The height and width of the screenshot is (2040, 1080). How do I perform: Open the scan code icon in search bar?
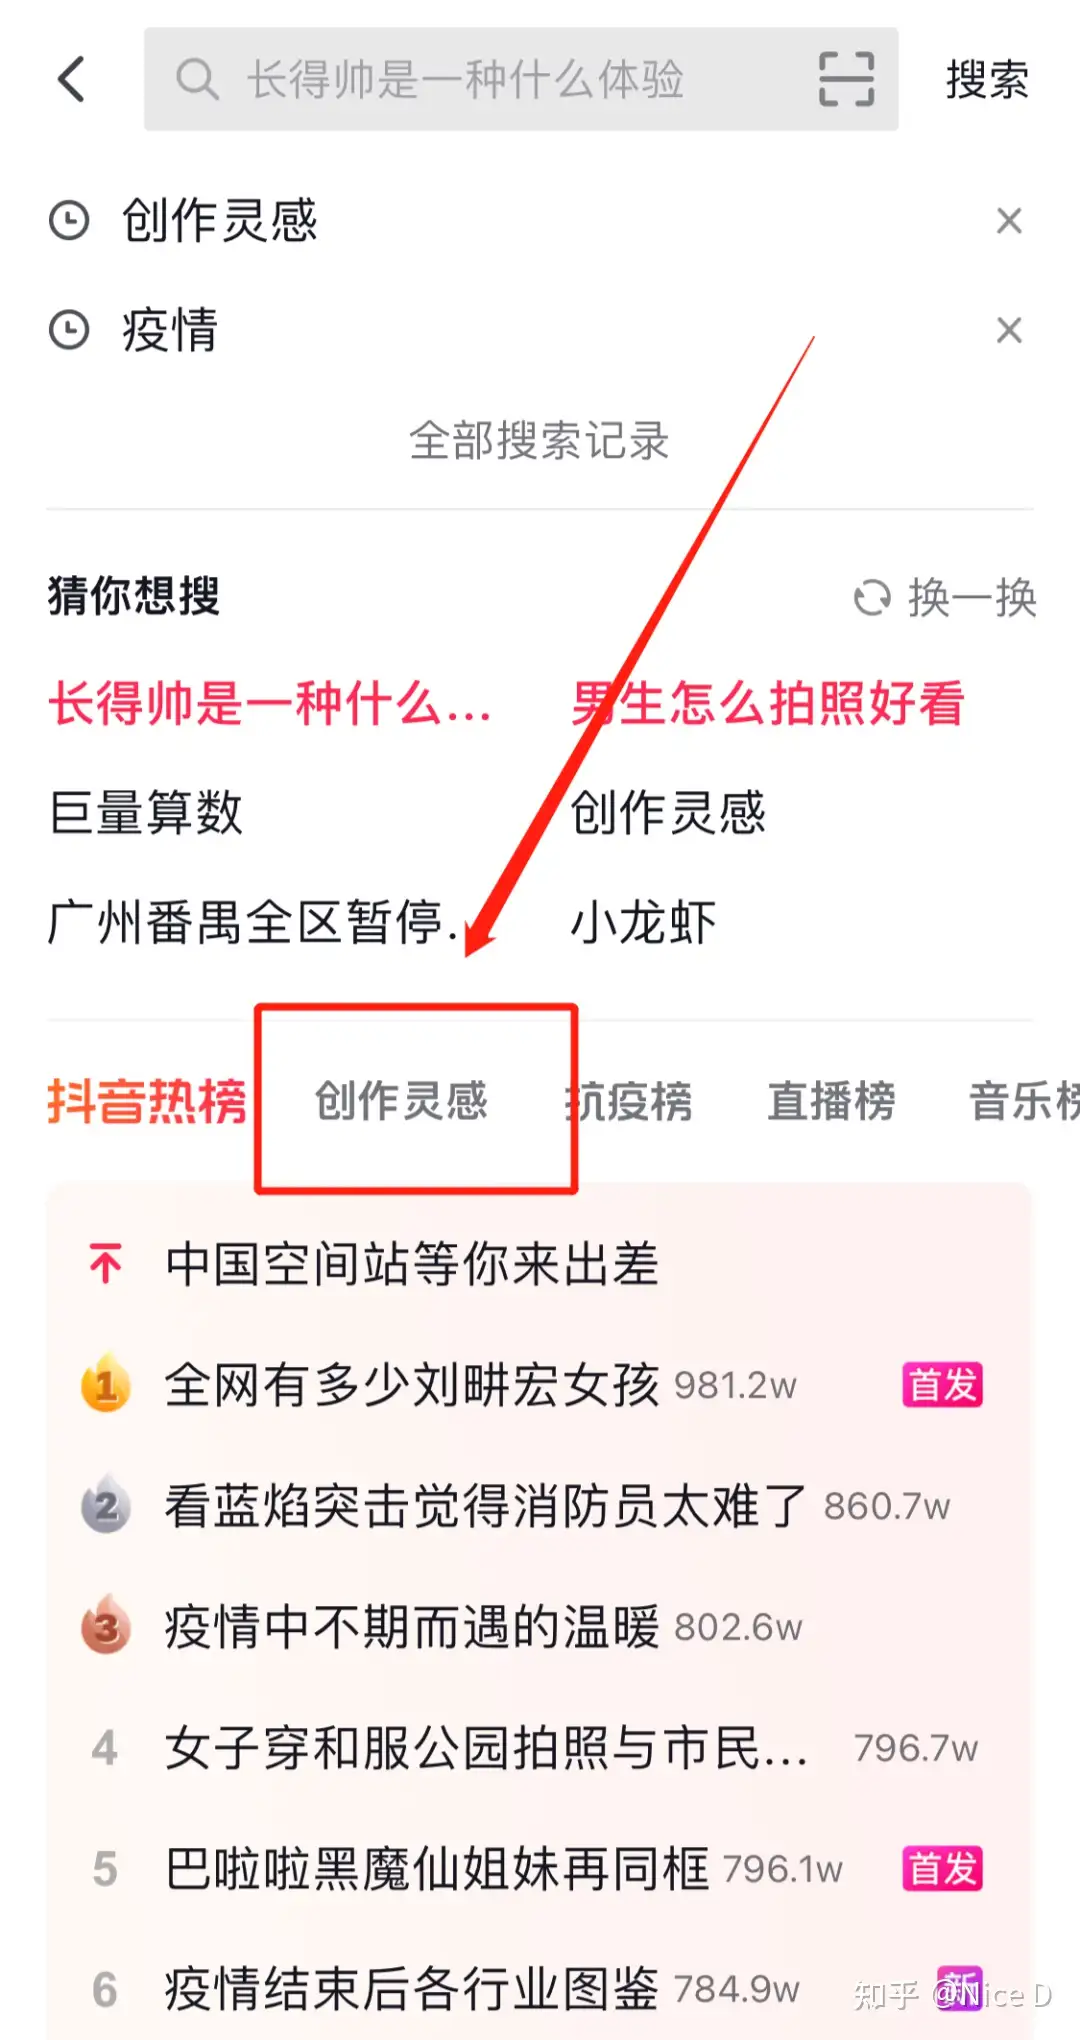(846, 79)
